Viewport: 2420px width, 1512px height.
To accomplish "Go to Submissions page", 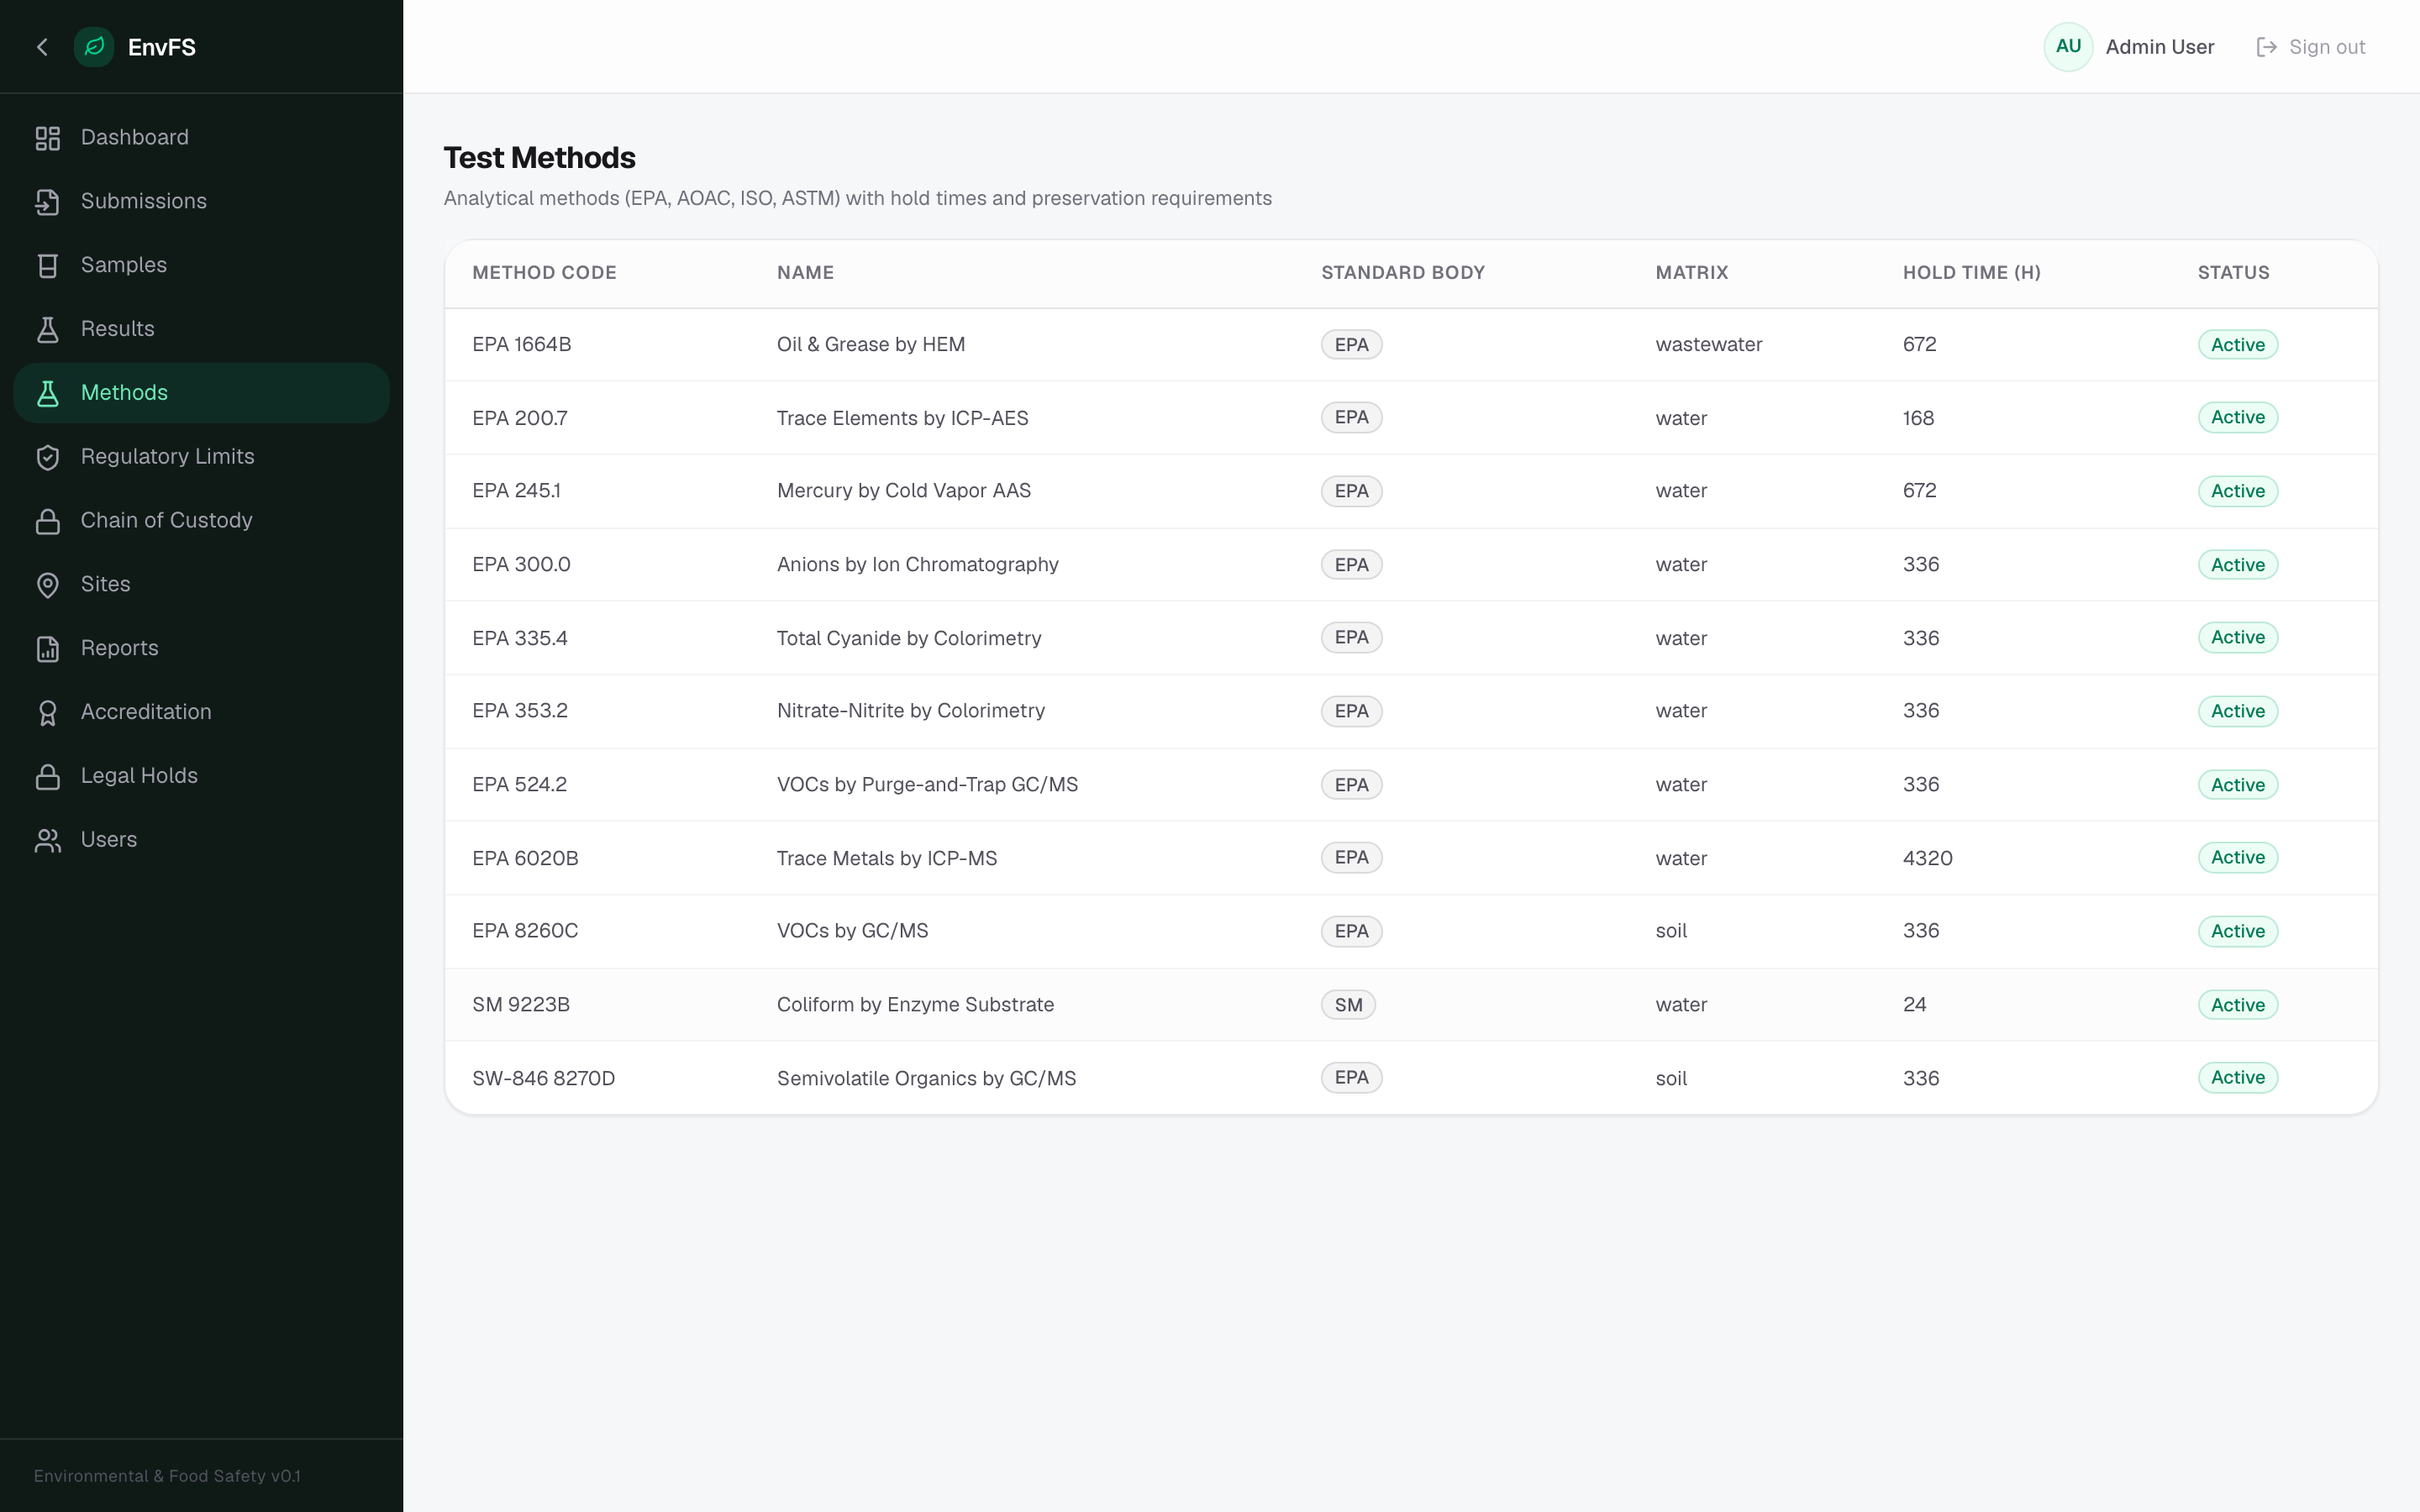I will [201, 202].
